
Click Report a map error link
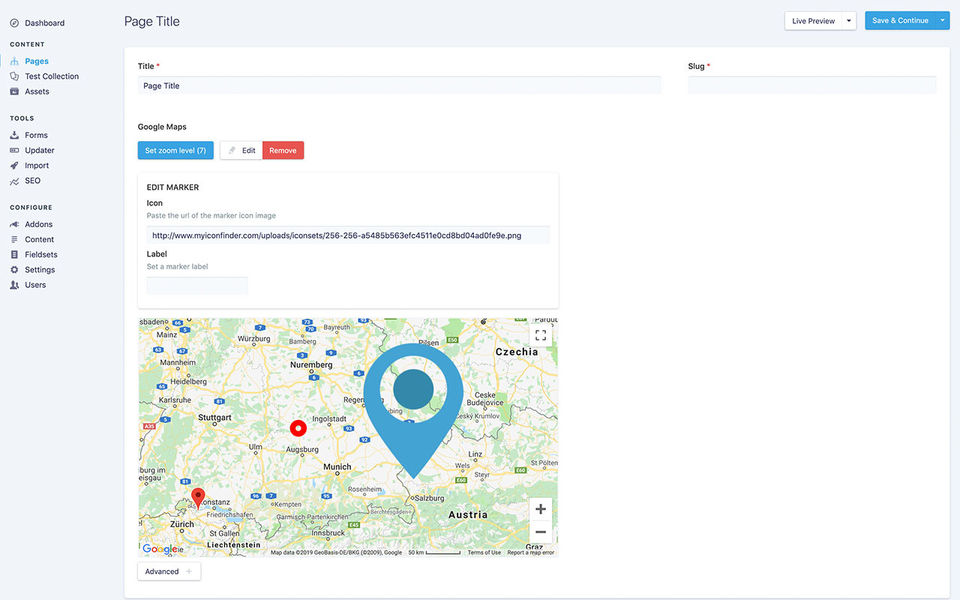531,553
